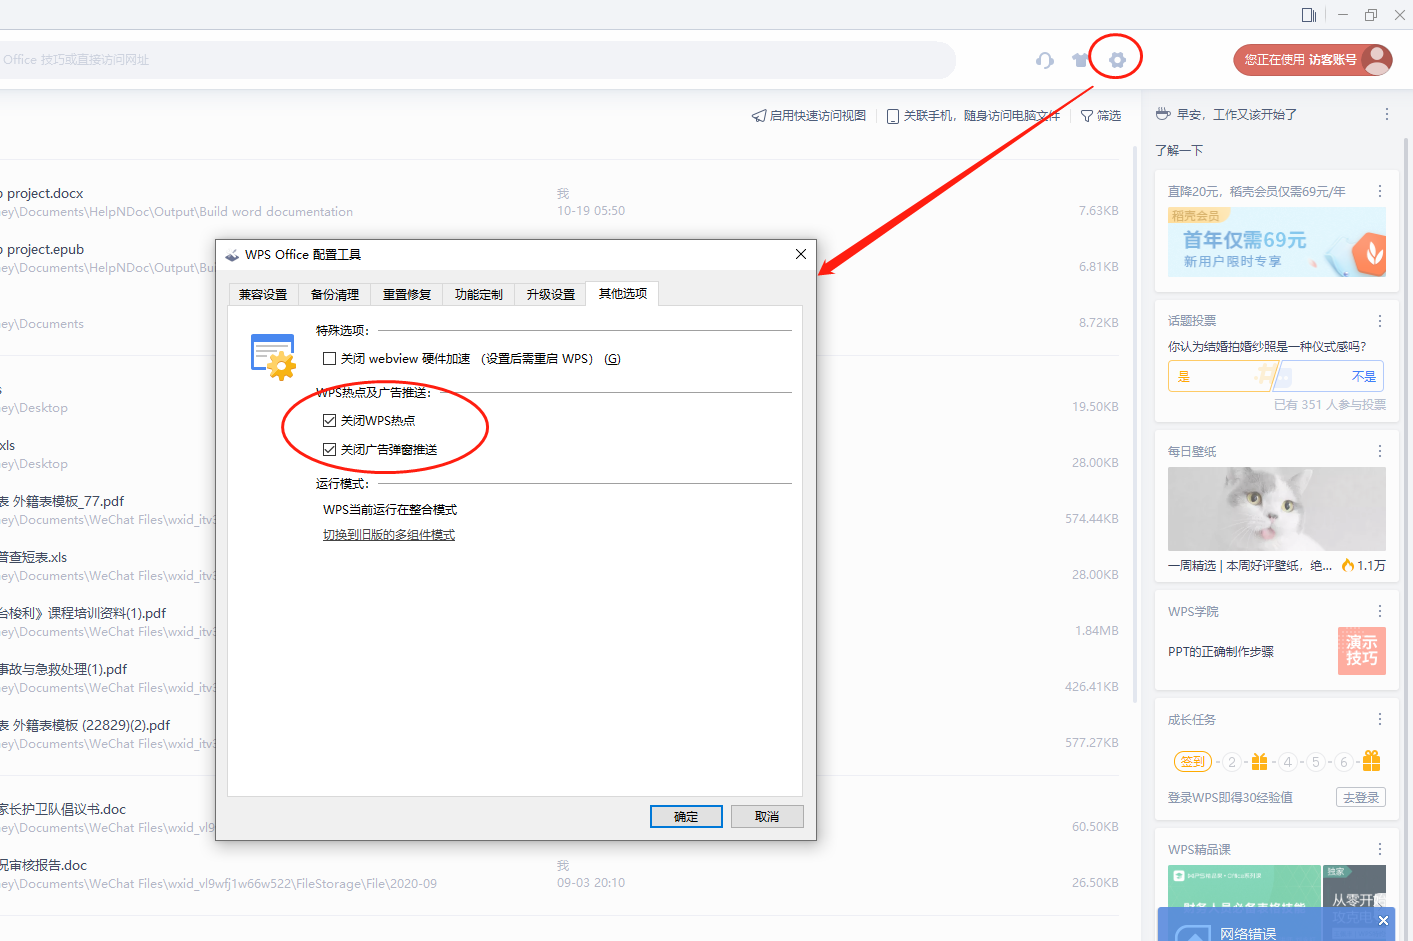Toggle 关闭 webview 硬件加速 checkbox
The height and width of the screenshot is (941, 1413).
coord(329,358)
